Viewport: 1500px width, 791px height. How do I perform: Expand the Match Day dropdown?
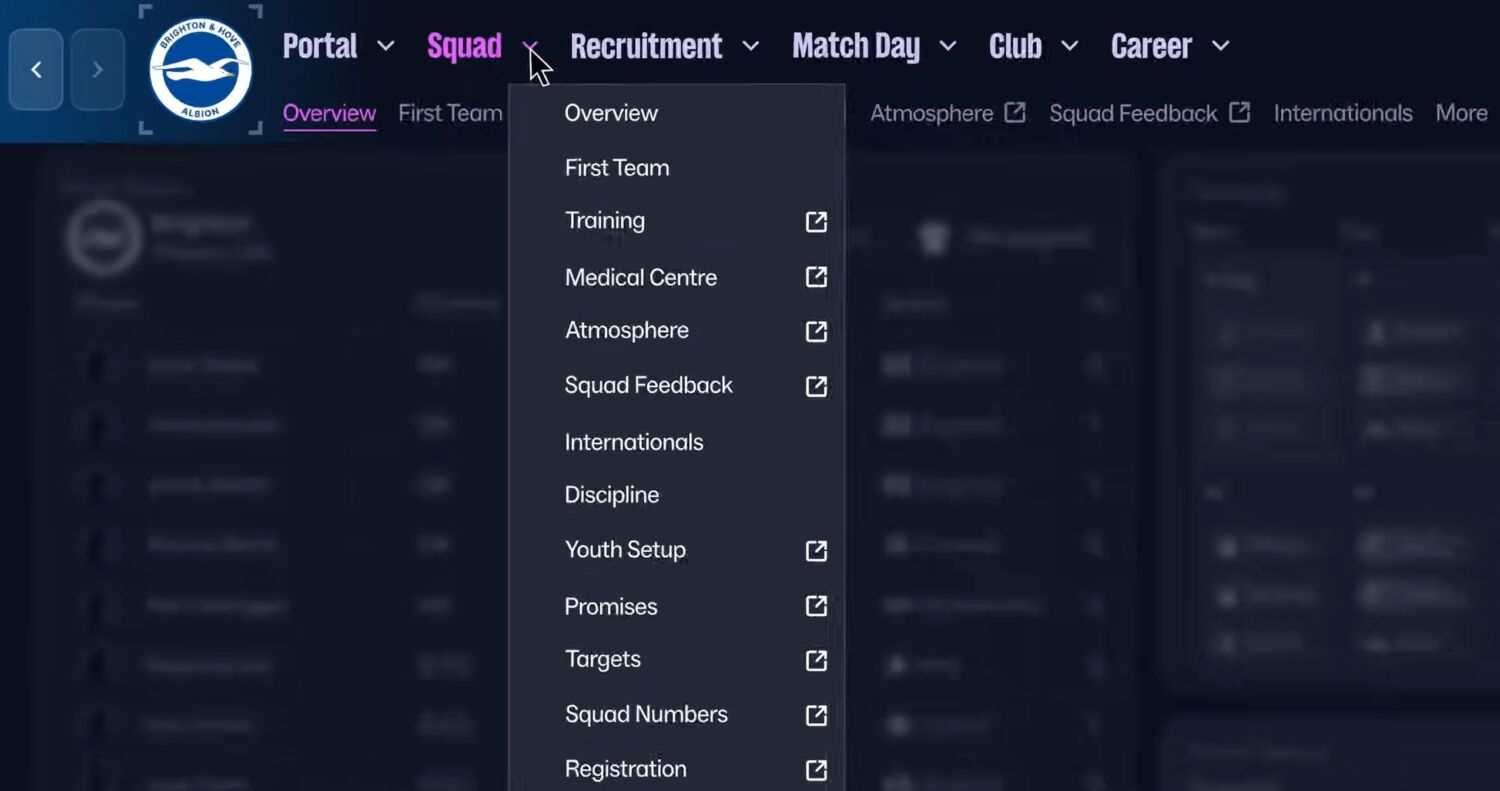(x=947, y=46)
